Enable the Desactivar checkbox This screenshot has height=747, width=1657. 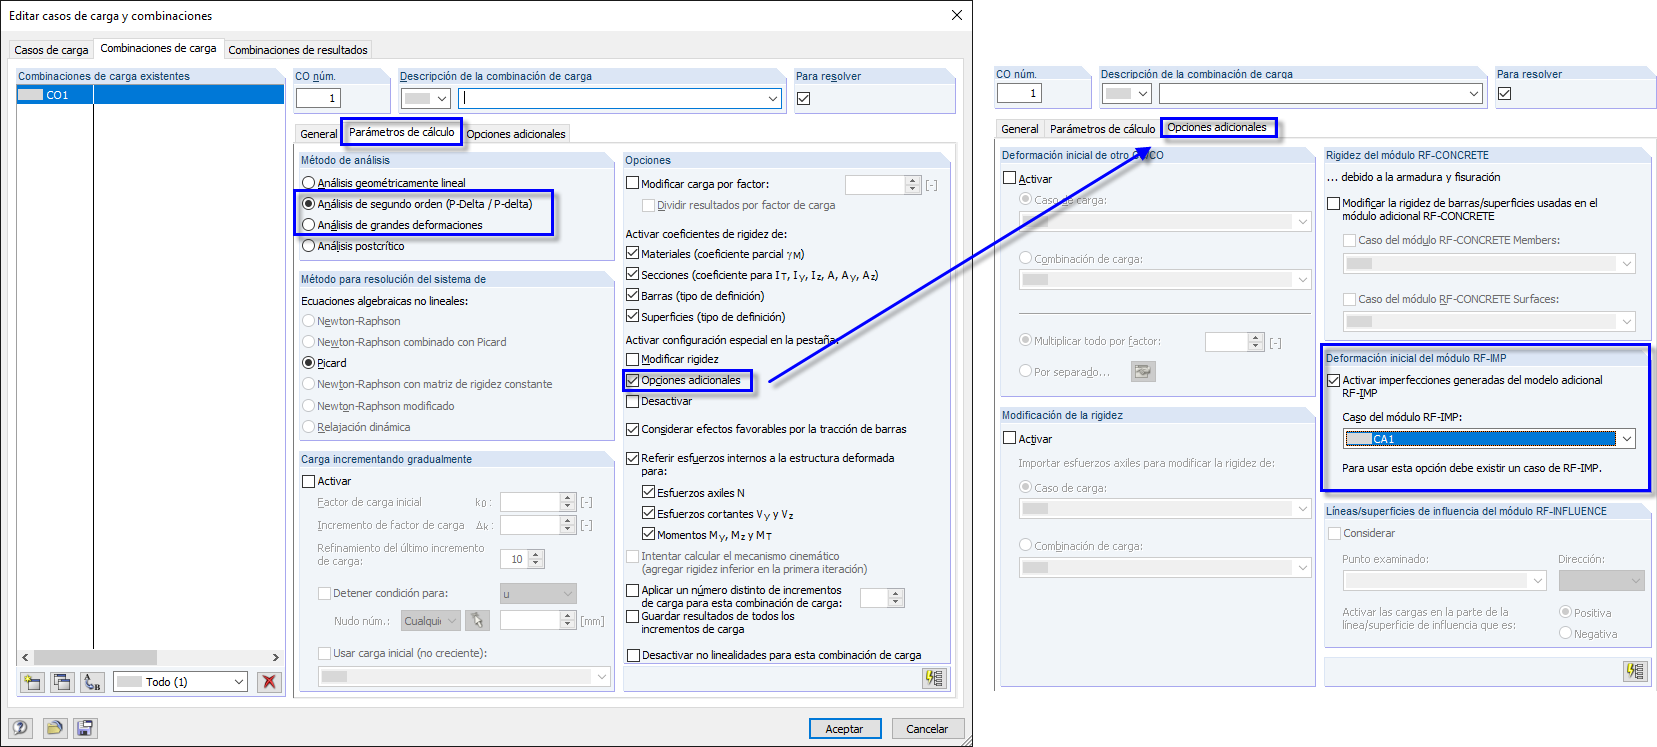(x=632, y=401)
